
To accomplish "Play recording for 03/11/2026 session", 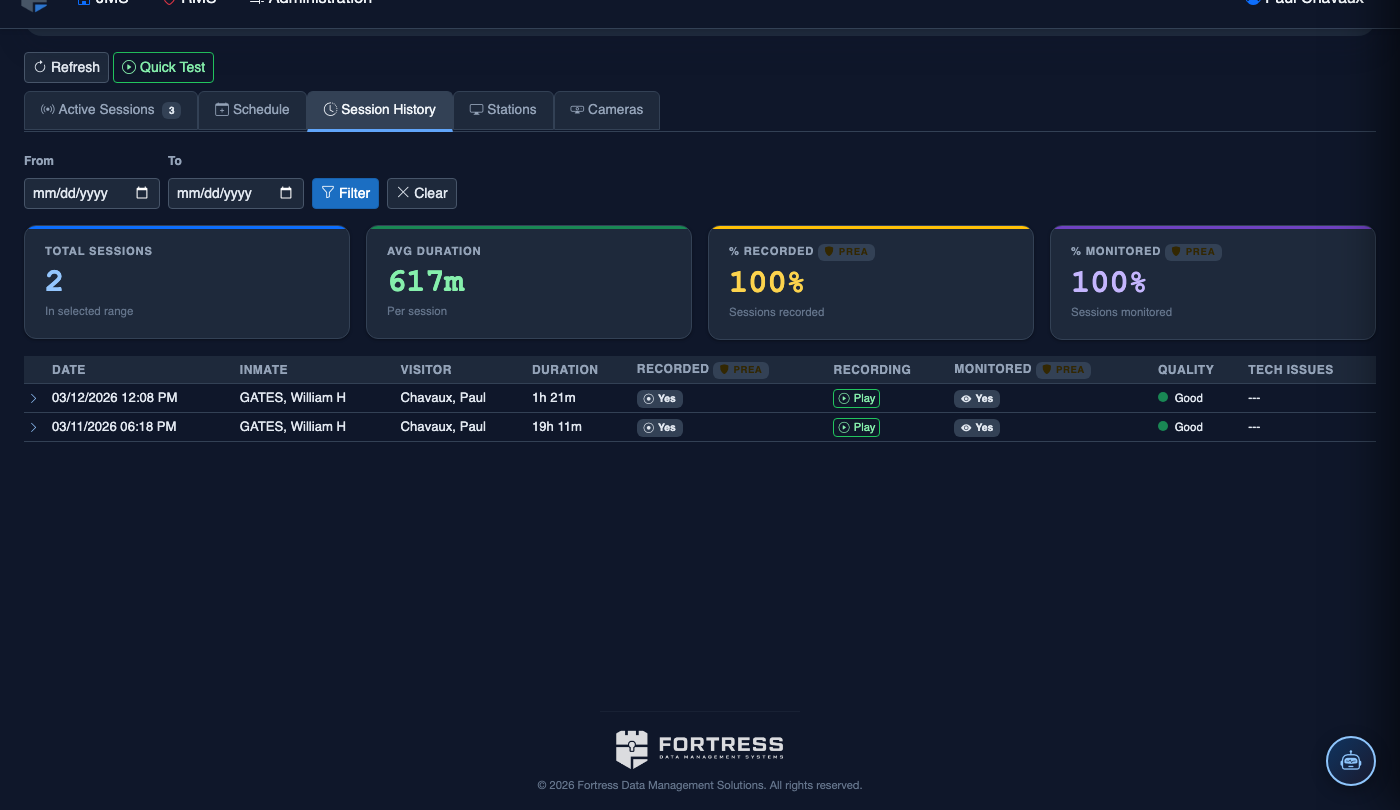I will [x=856, y=427].
